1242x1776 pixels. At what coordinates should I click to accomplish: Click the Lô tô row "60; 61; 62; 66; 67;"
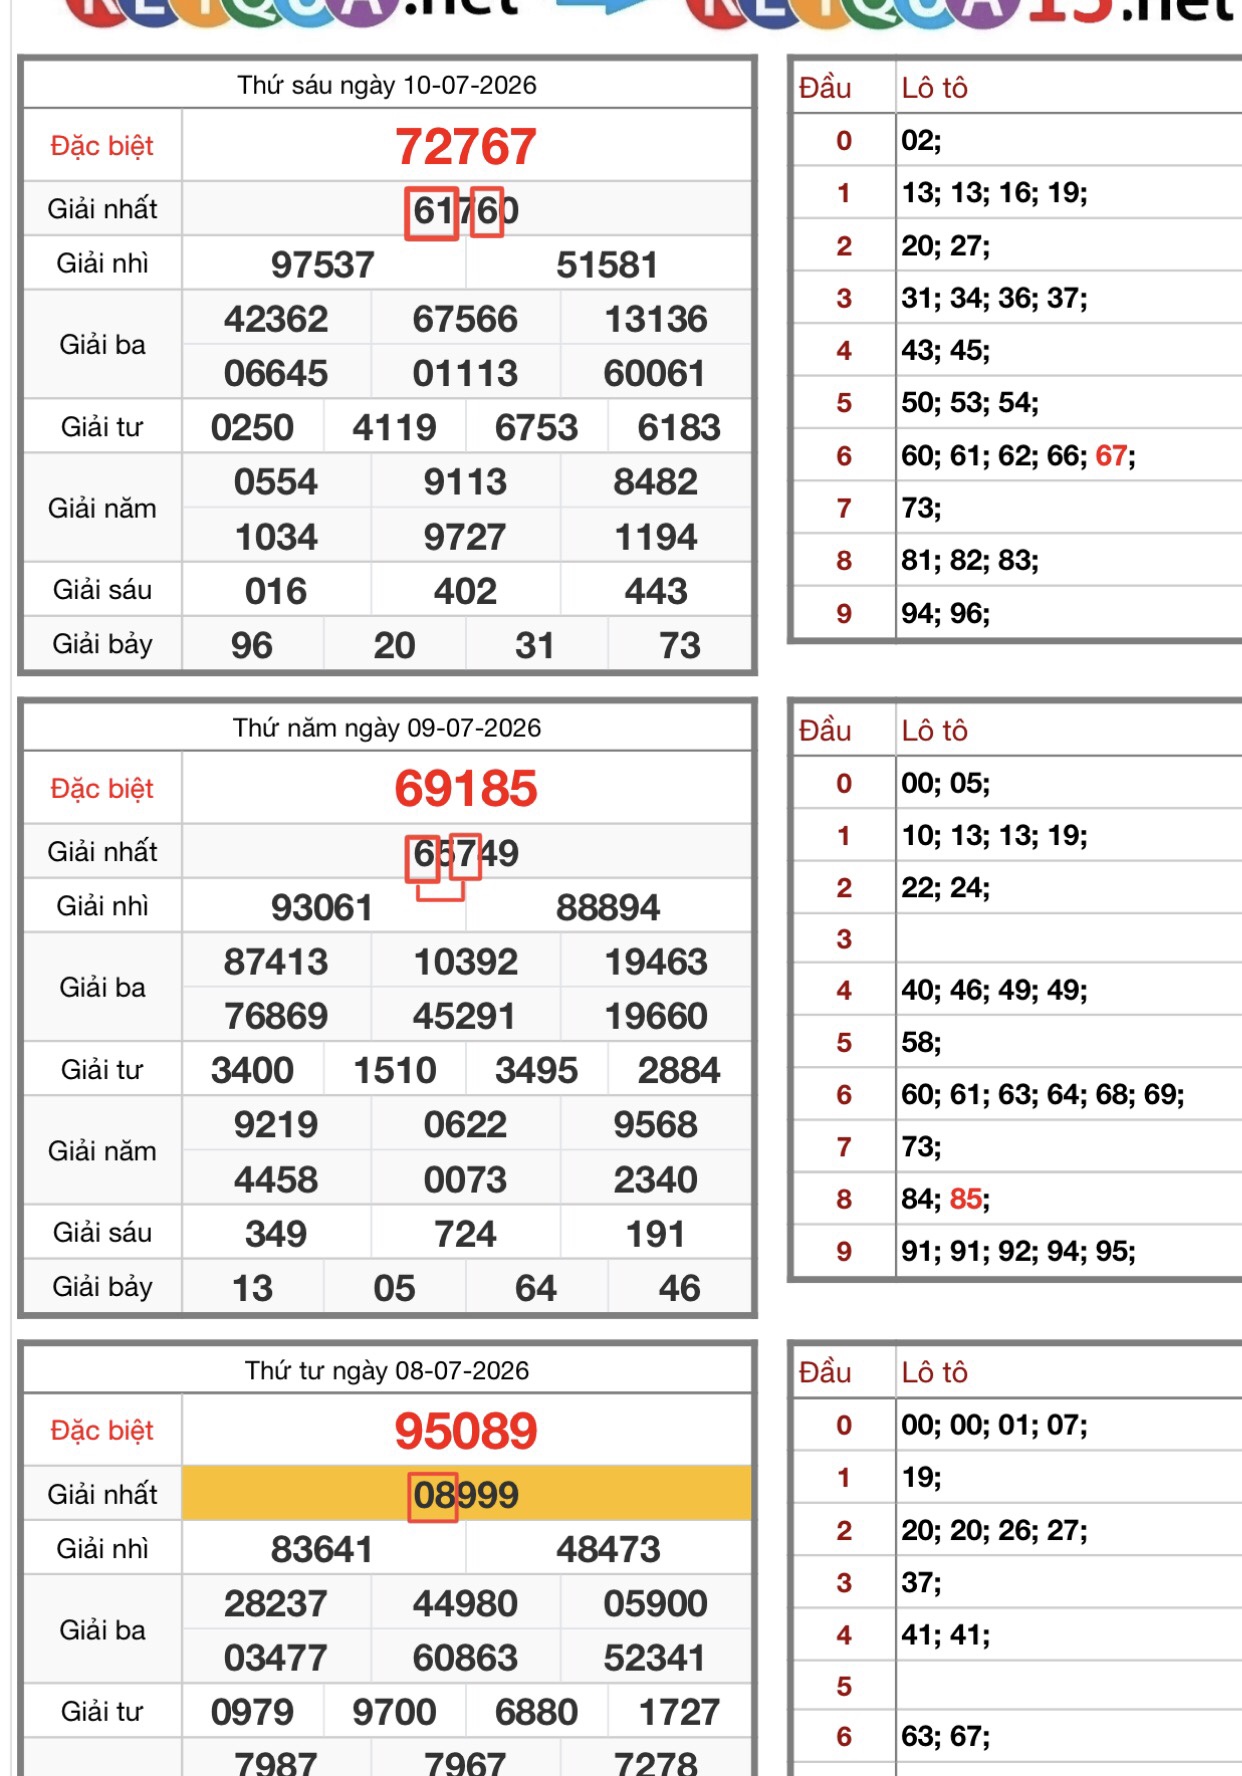(1018, 456)
